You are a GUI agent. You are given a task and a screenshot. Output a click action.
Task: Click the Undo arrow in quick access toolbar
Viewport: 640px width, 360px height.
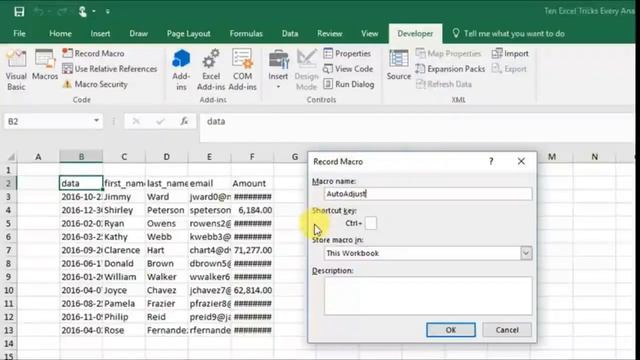pyautogui.click(x=39, y=11)
